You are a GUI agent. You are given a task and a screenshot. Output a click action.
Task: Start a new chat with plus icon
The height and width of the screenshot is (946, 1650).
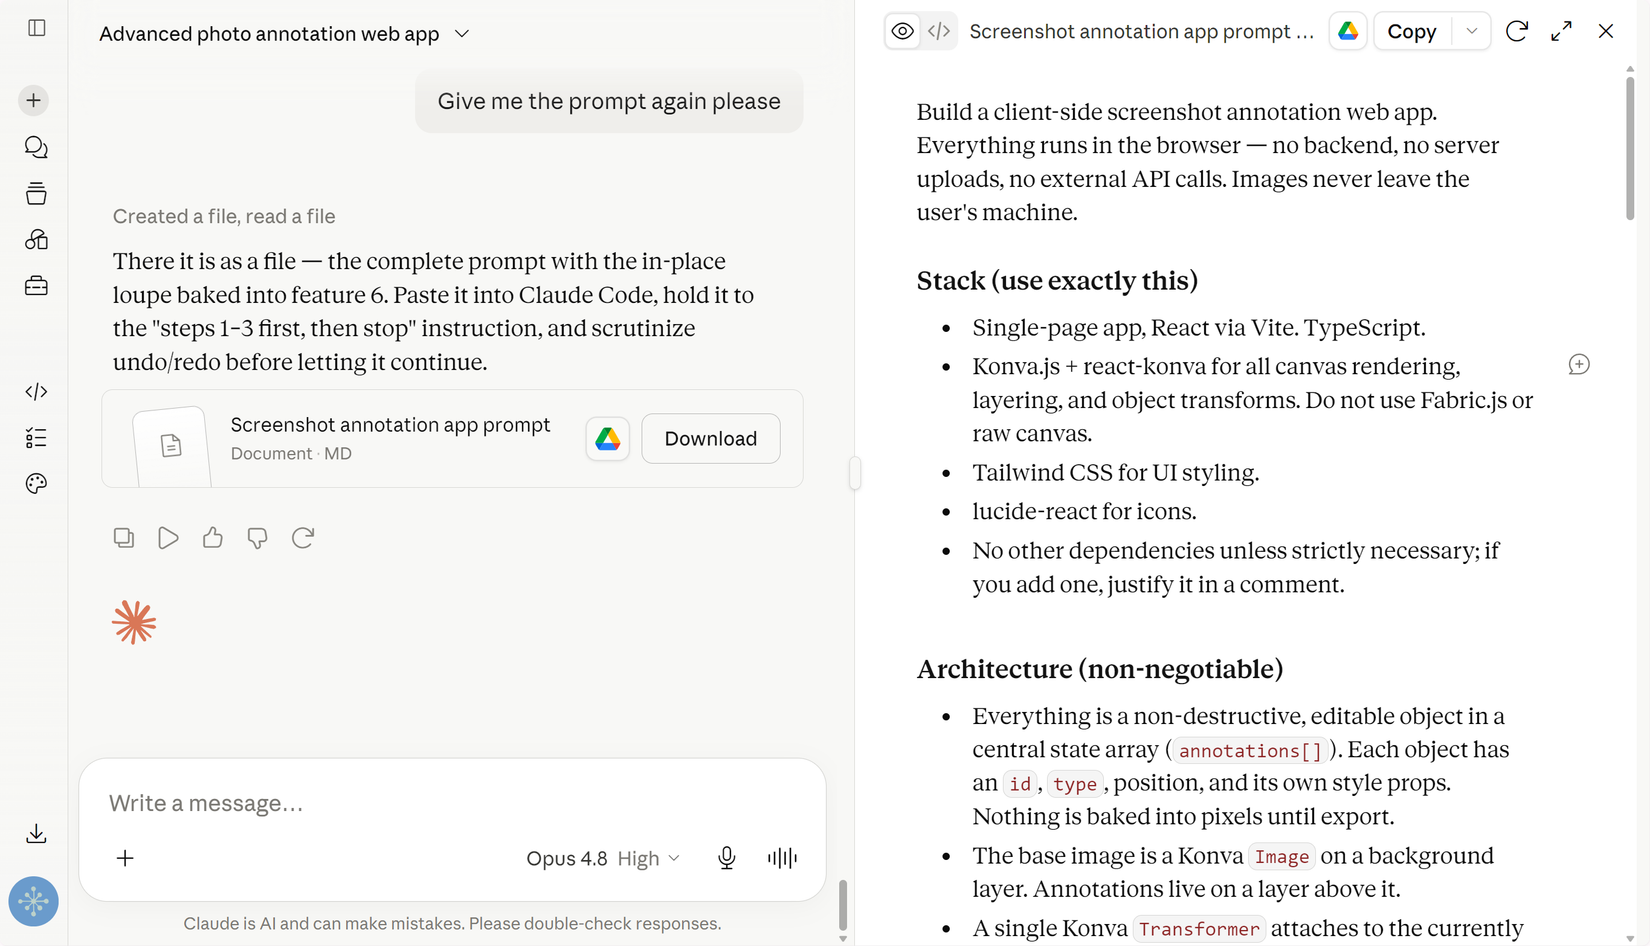pos(34,100)
